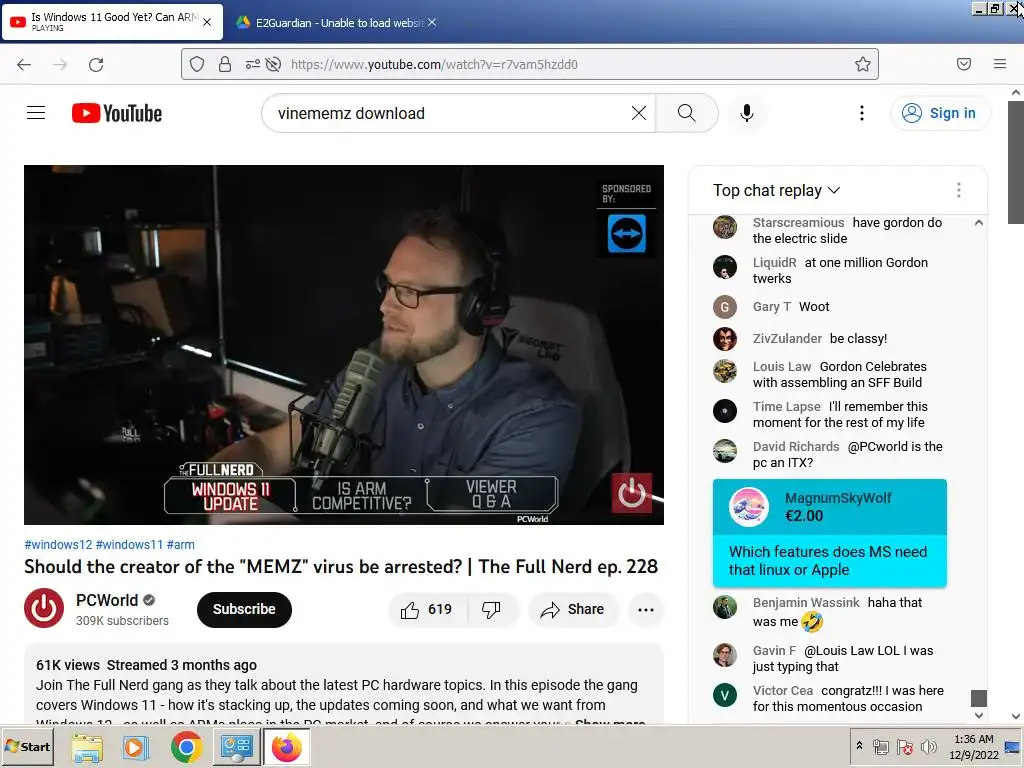Click David Richards chat author name
This screenshot has height=768, width=1024.
point(796,447)
